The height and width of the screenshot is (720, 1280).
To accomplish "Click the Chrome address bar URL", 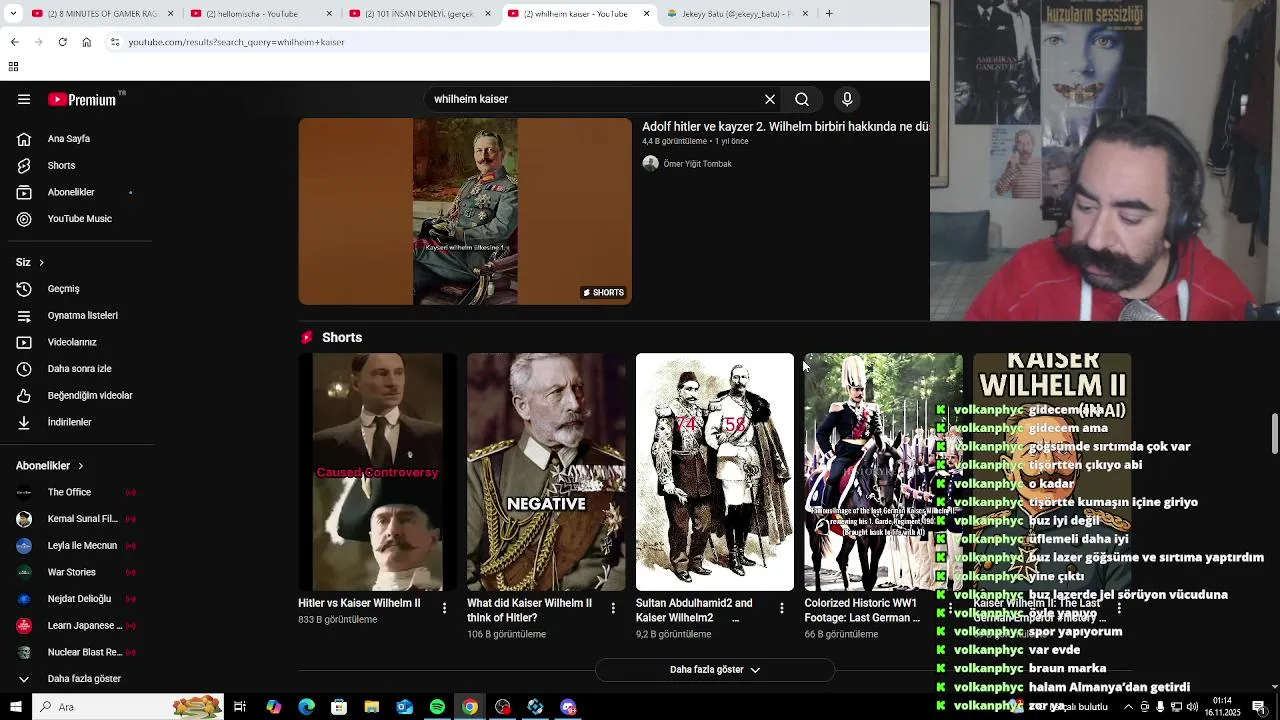I will (236, 42).
